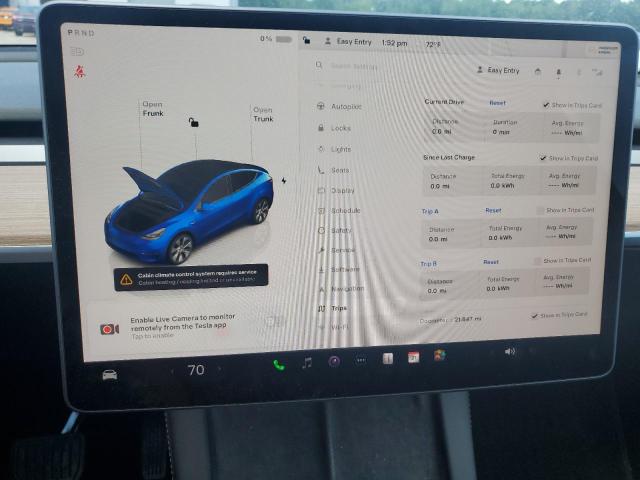Tap the connectivity signal icon in settings header

pyautogui.click(x=597, y=73)
